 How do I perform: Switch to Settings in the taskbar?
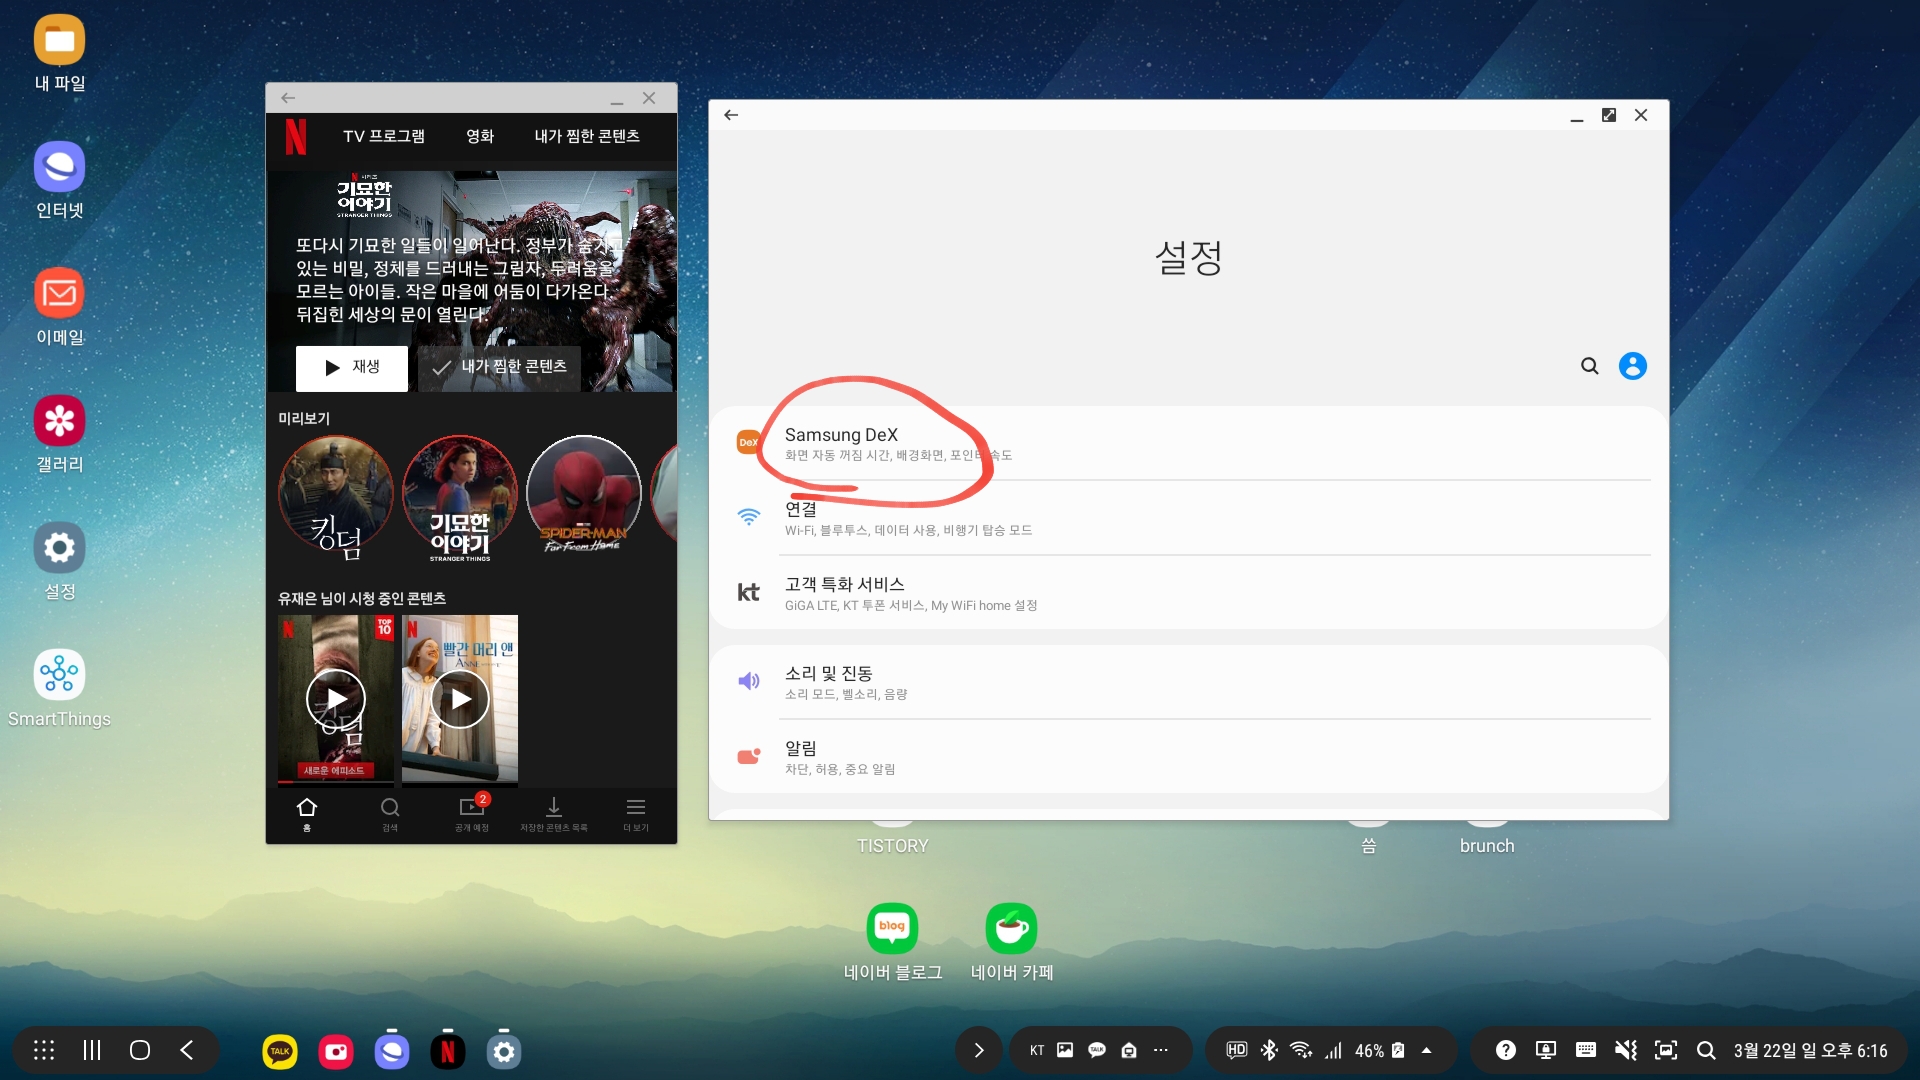pyautogui.click(x=504, y=1051)
